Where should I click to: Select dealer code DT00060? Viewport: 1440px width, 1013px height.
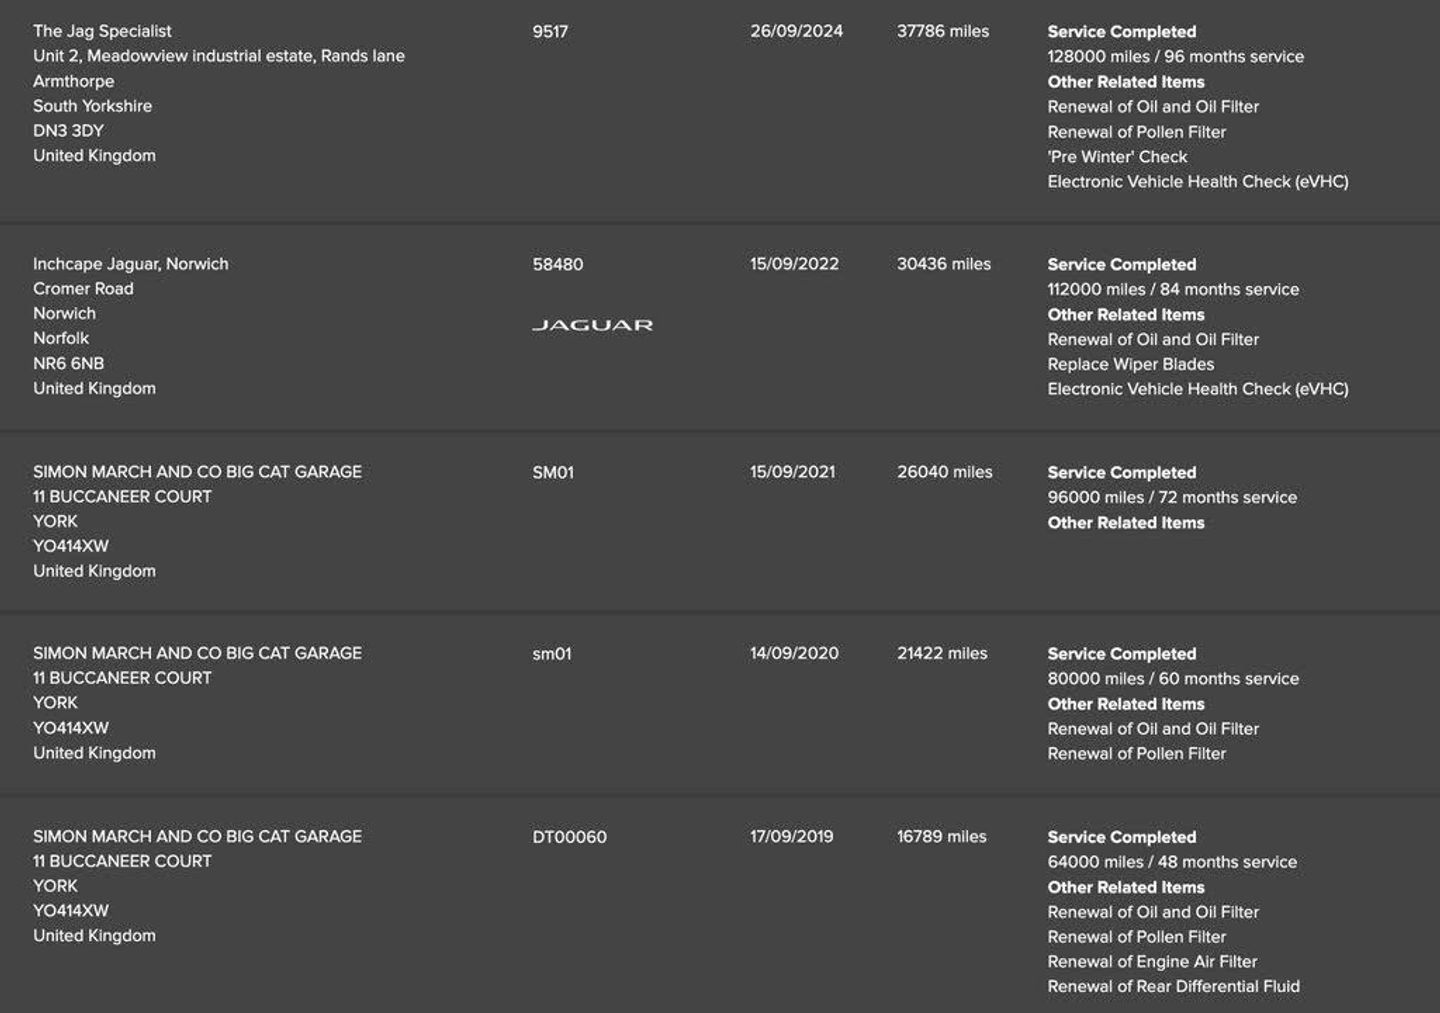point(569,837)
